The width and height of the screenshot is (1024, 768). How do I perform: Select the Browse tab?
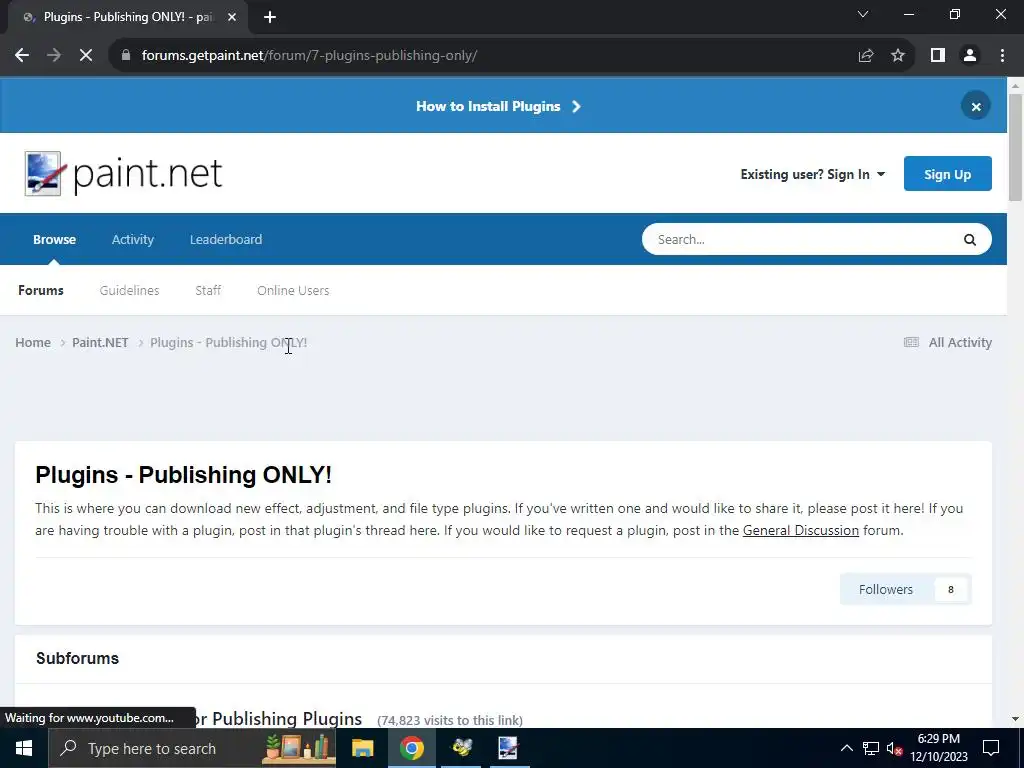tap(54, 240)
